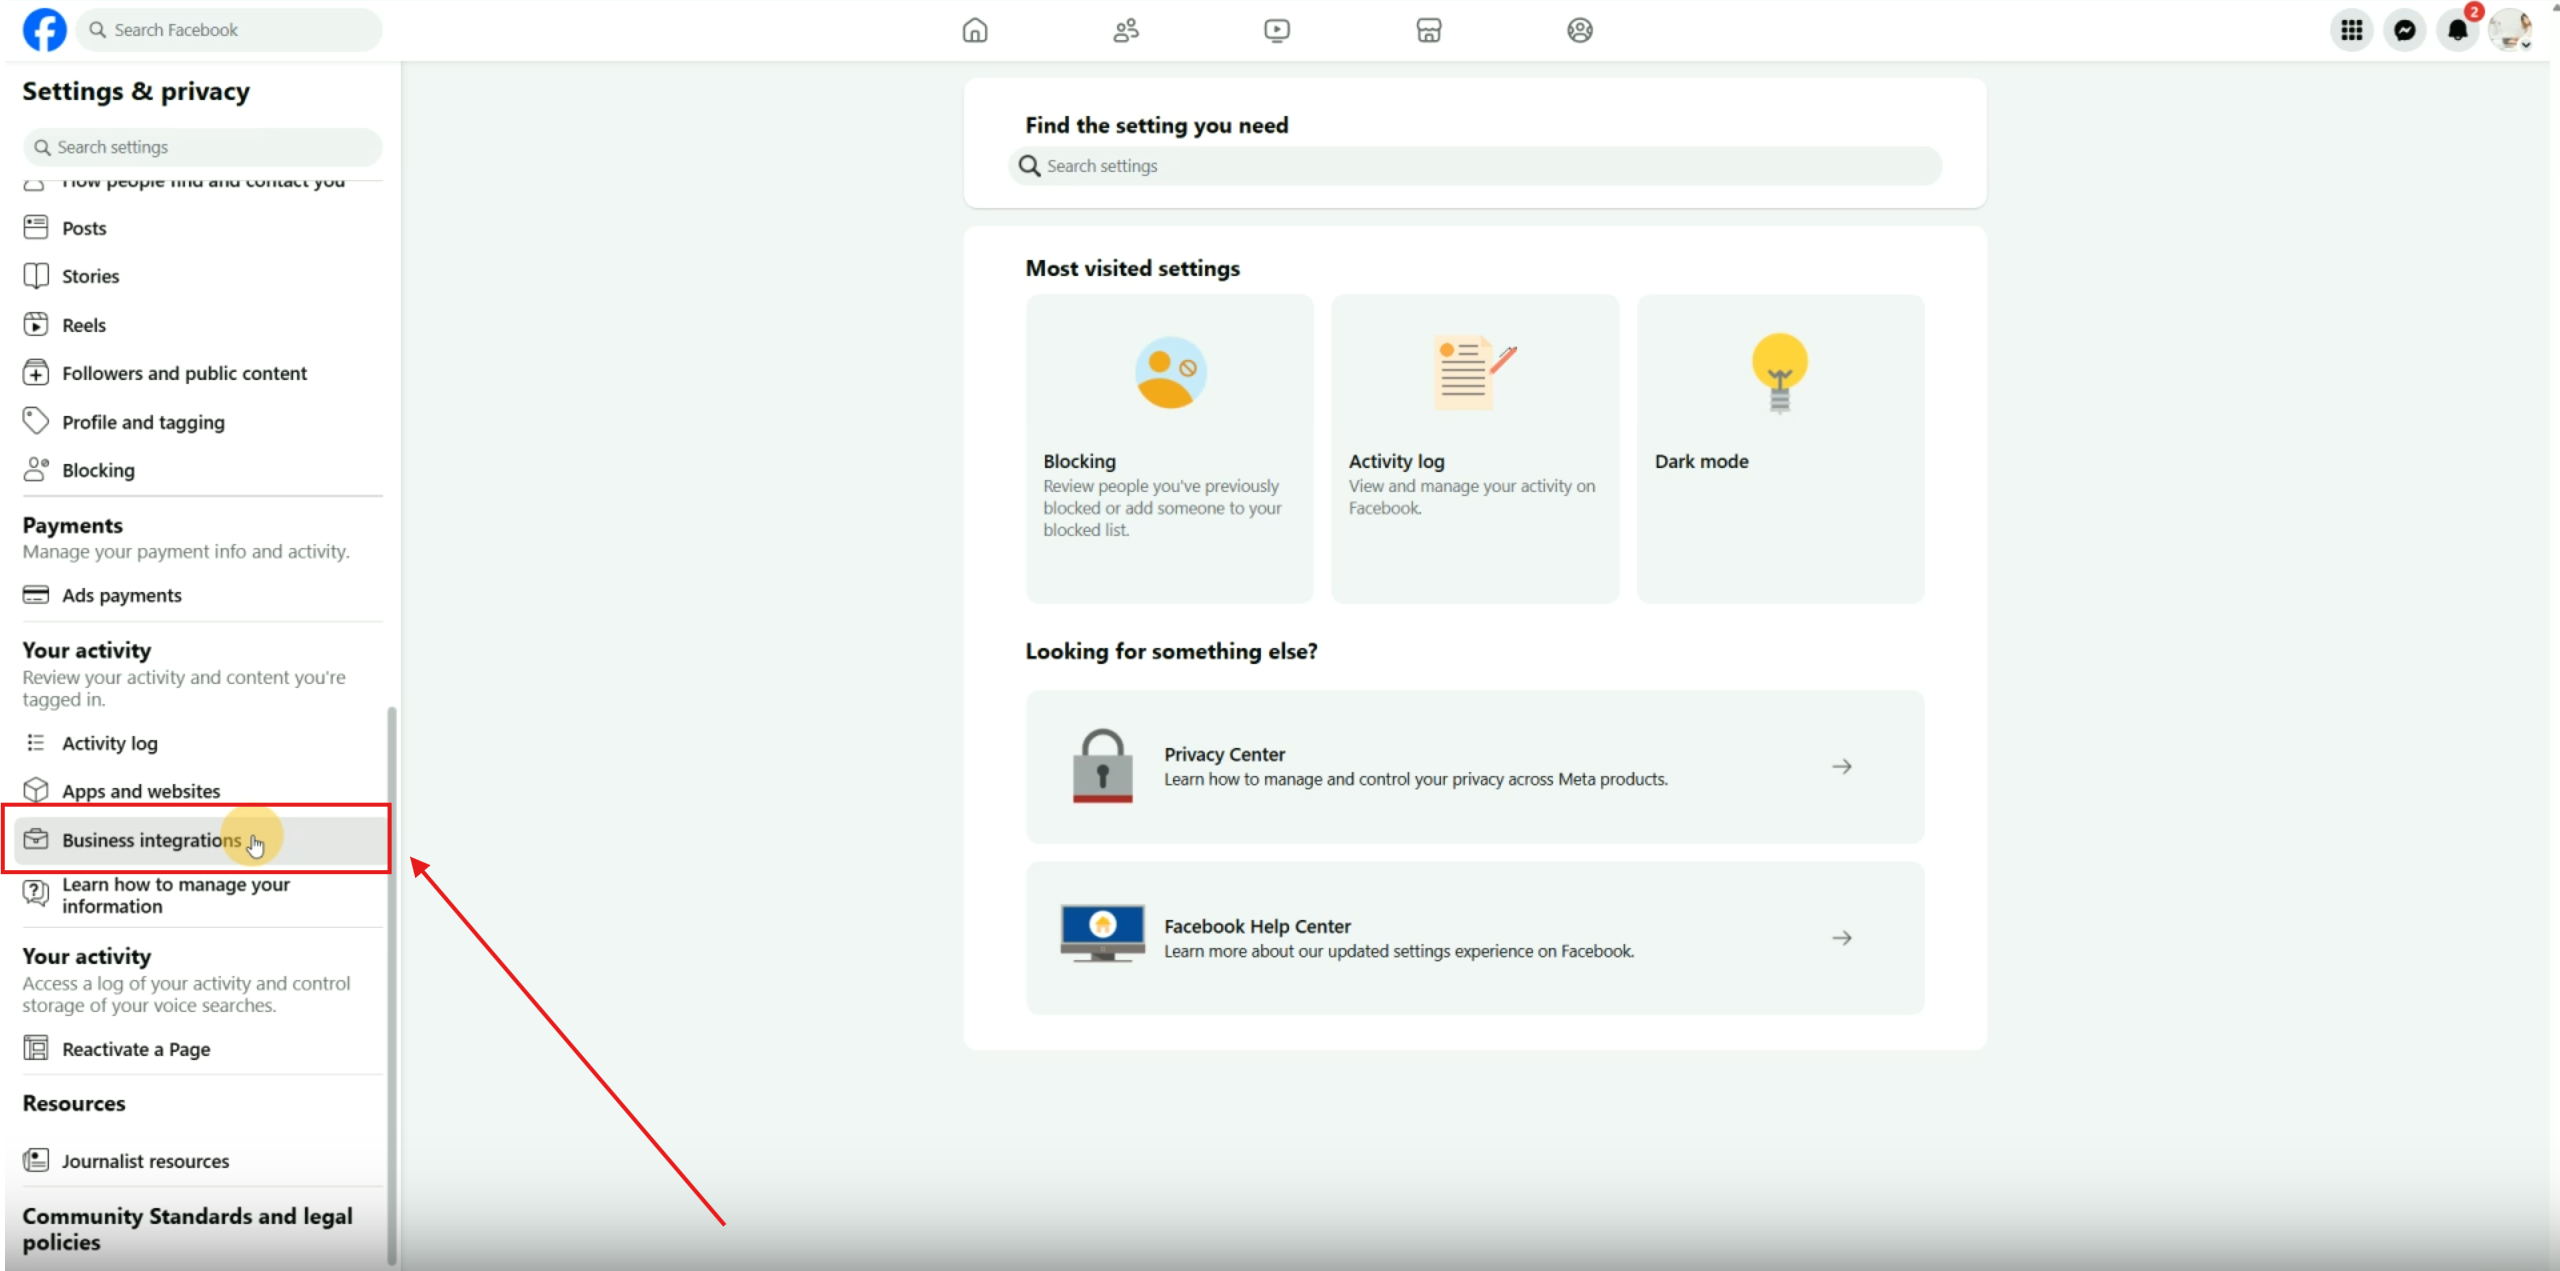Open the Reels settings
Screen dimensions: 2560x1271
click(x=201, y=325)
